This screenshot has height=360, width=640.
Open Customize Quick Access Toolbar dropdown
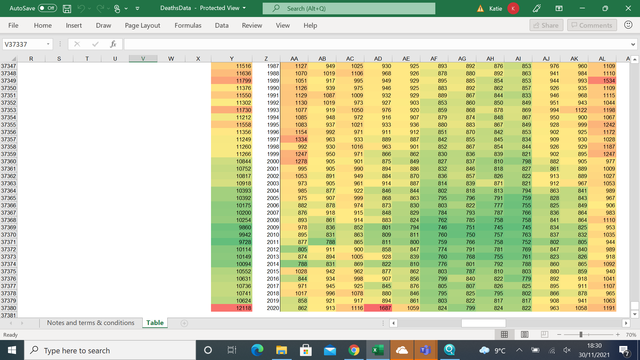[137, 8]
